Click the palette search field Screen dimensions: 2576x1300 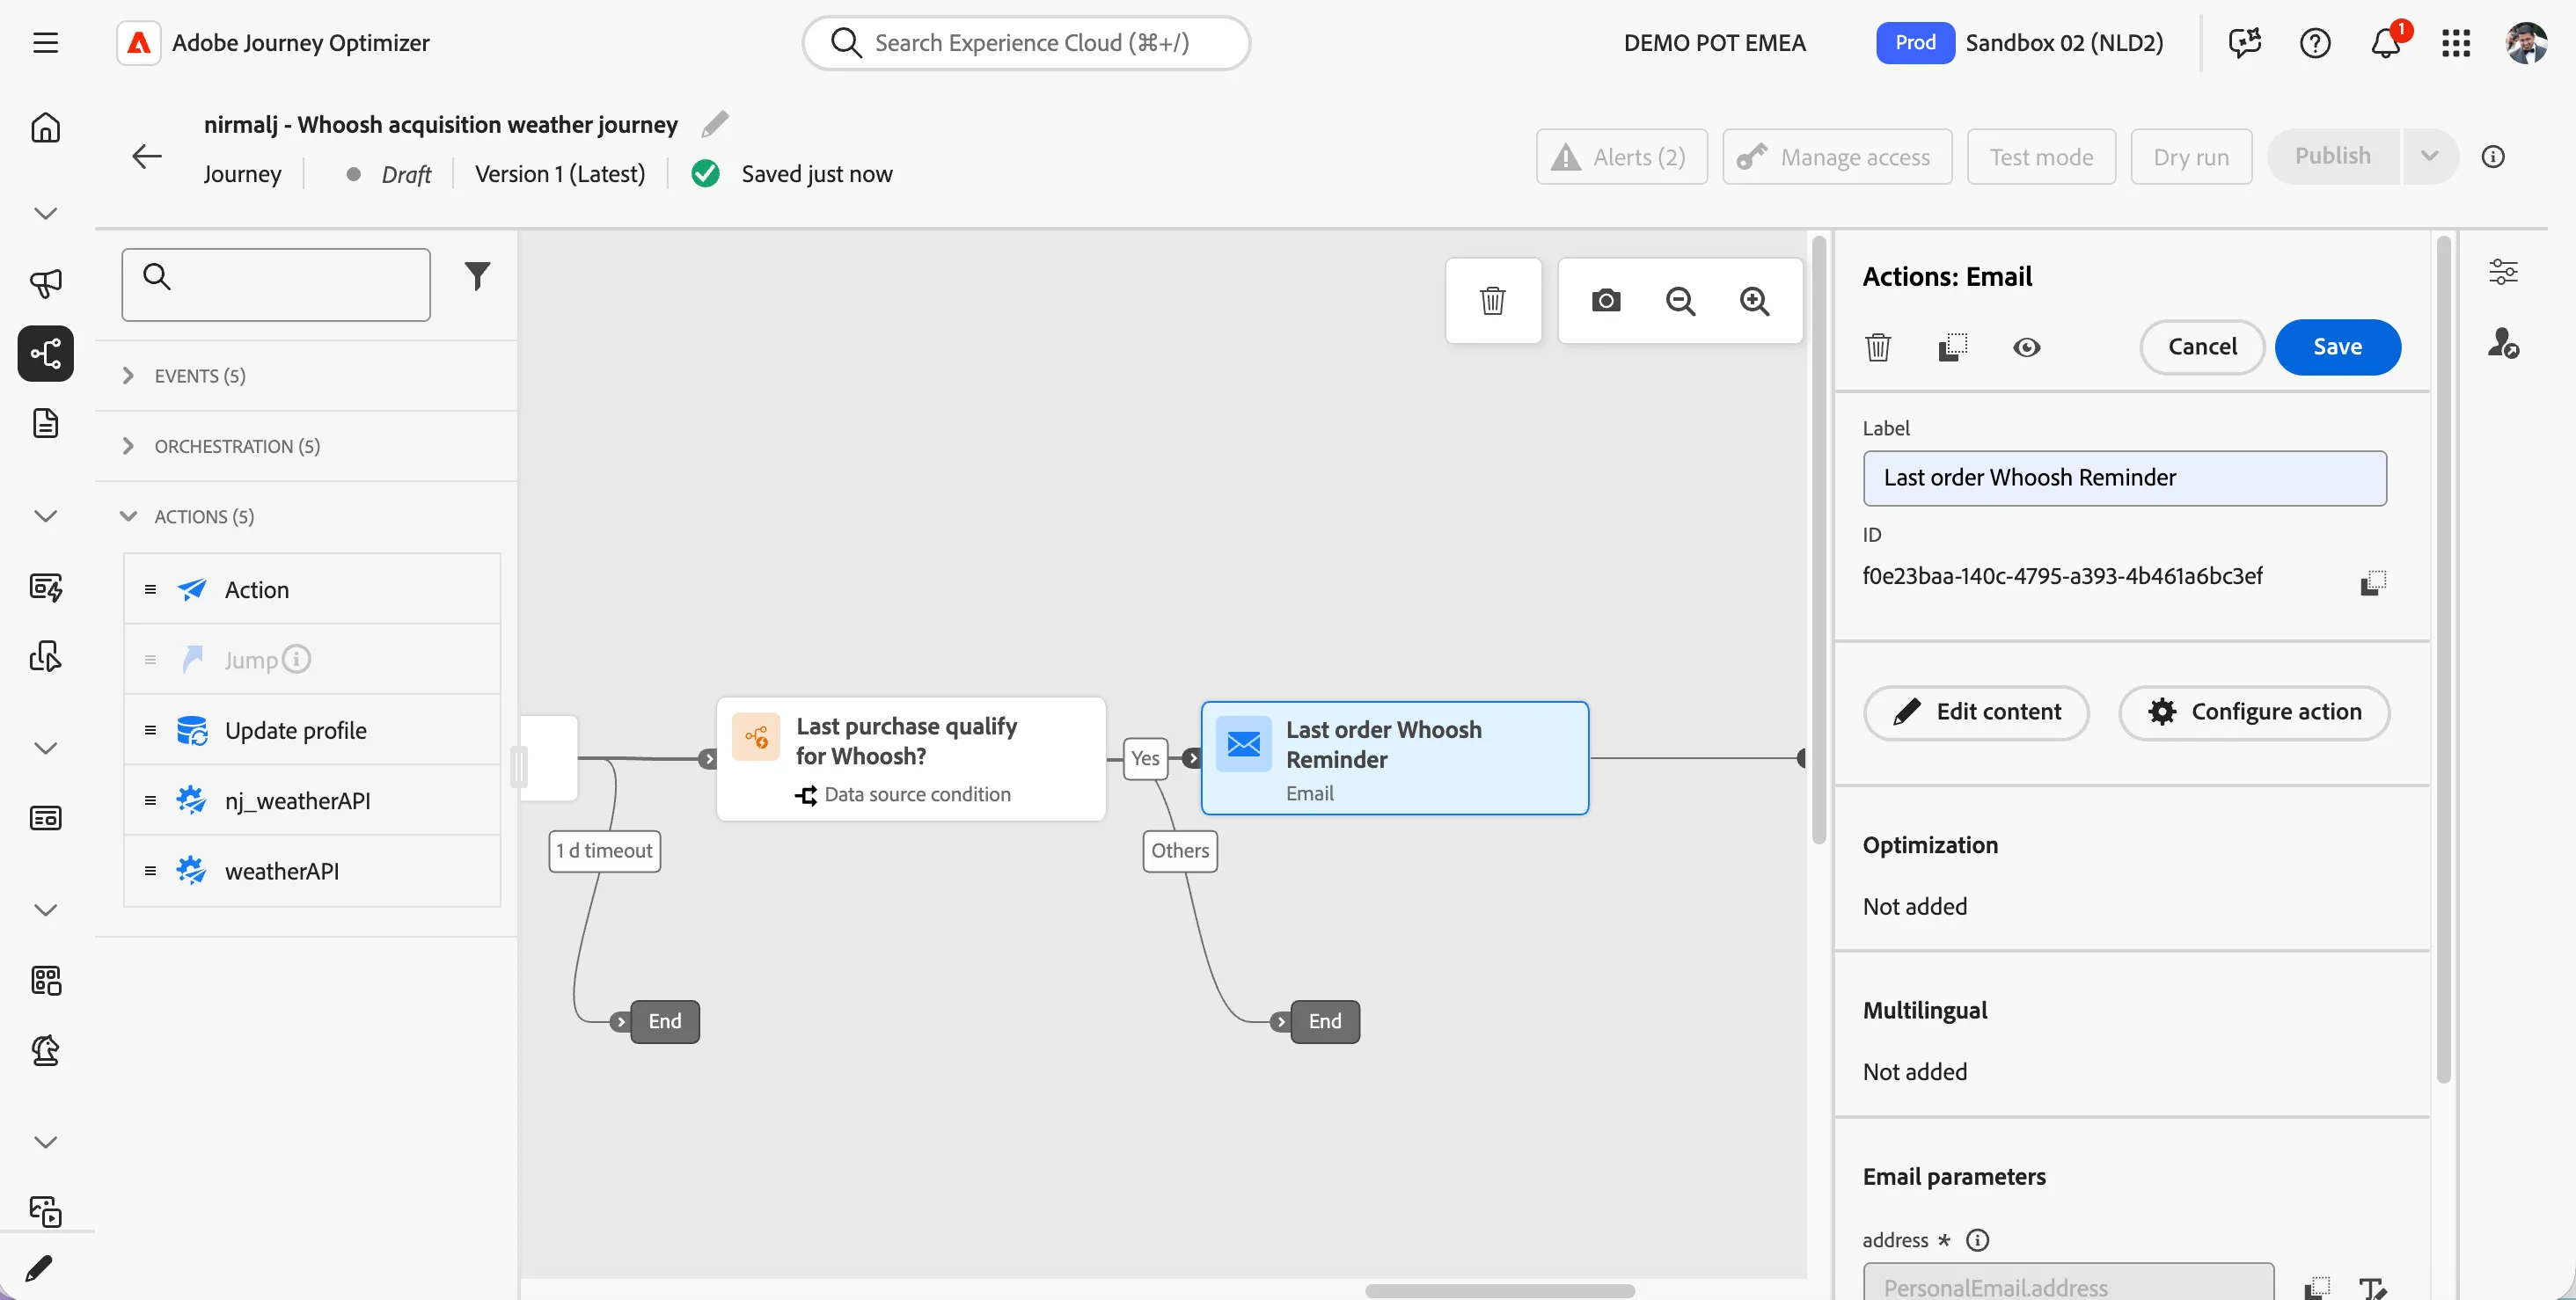coord(276,285)
